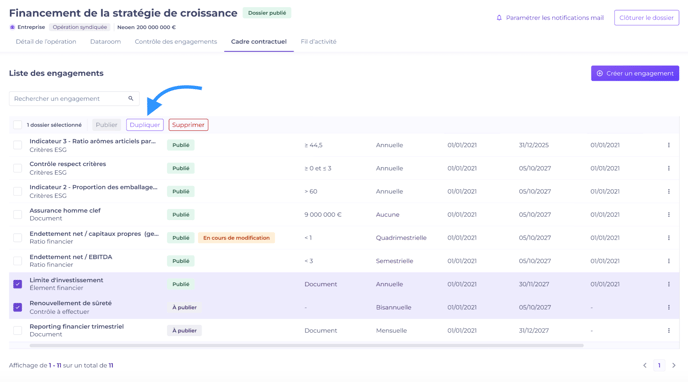Viewport: 688px width, 382px height.
Task: Go to the next page using the arrow
Action: pos(674,365)
